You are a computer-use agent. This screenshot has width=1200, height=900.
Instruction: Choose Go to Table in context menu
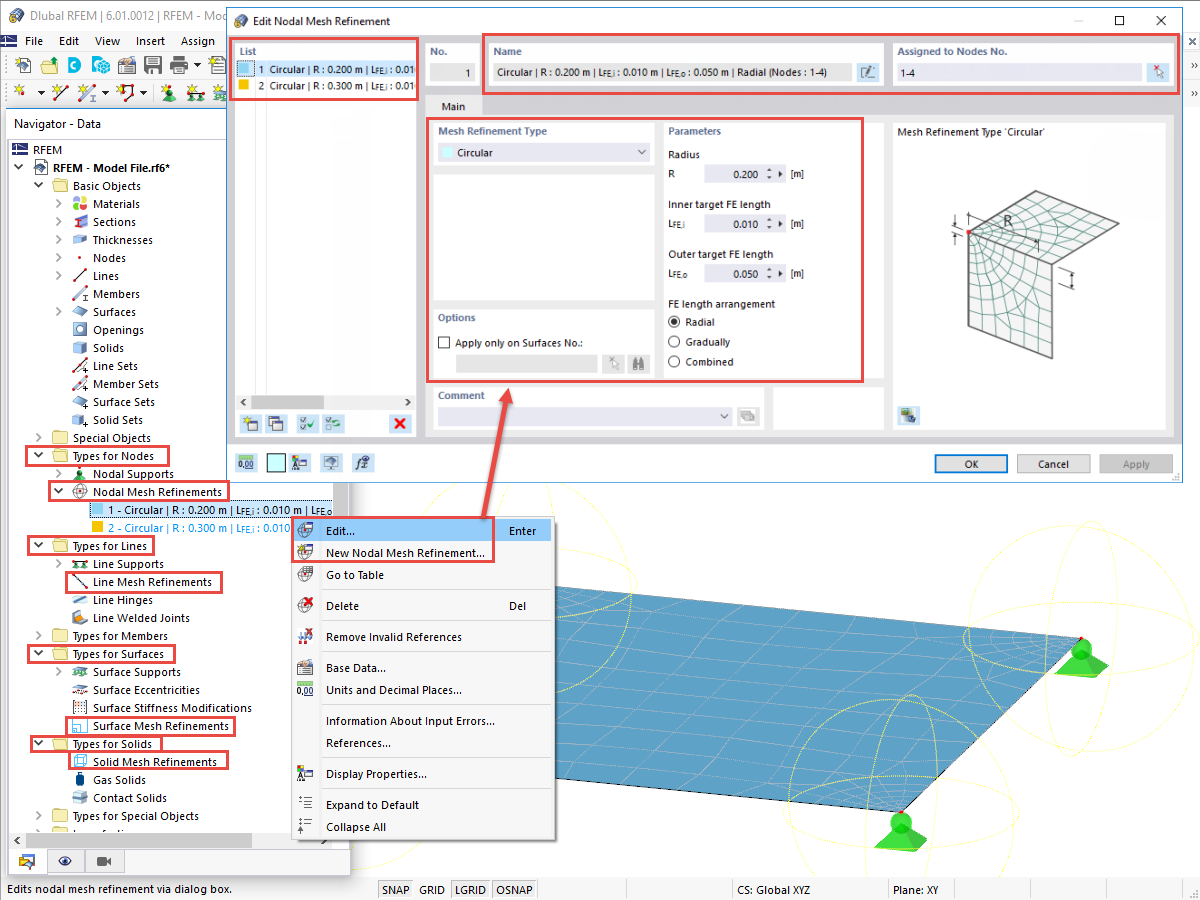tap(423, 575)
